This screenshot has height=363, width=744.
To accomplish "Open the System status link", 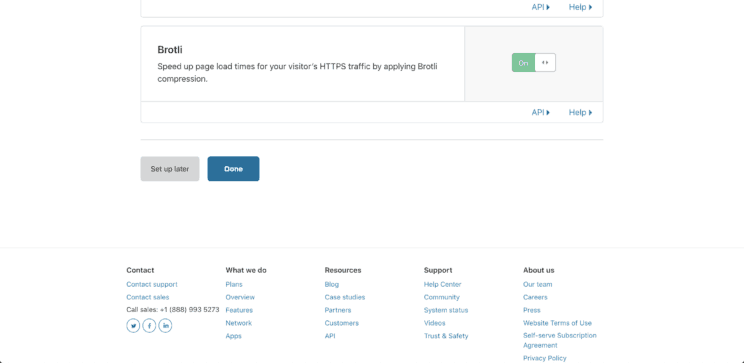I will pyautogui.click(x=446, y=310).
